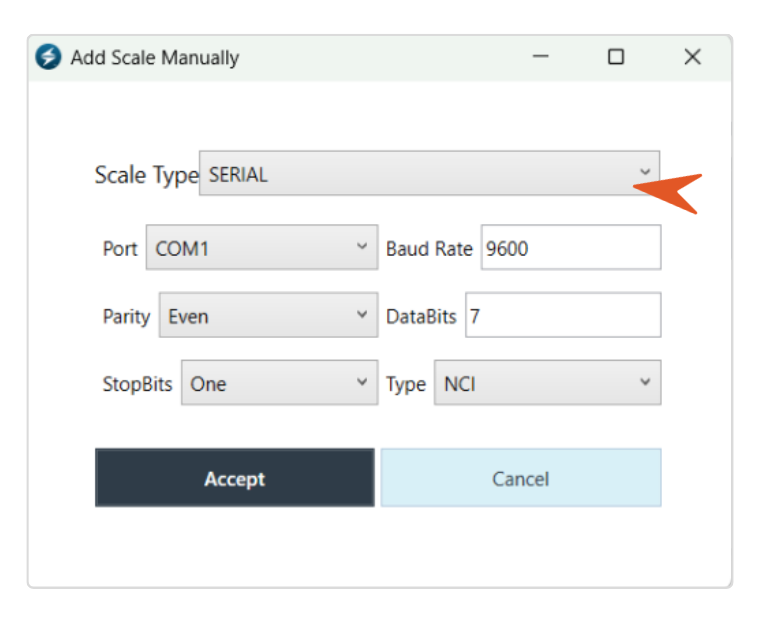This screenshot has width=760, height=625.
Task: Expand the Port dropdown showing COM1
Action: [262, 247]
